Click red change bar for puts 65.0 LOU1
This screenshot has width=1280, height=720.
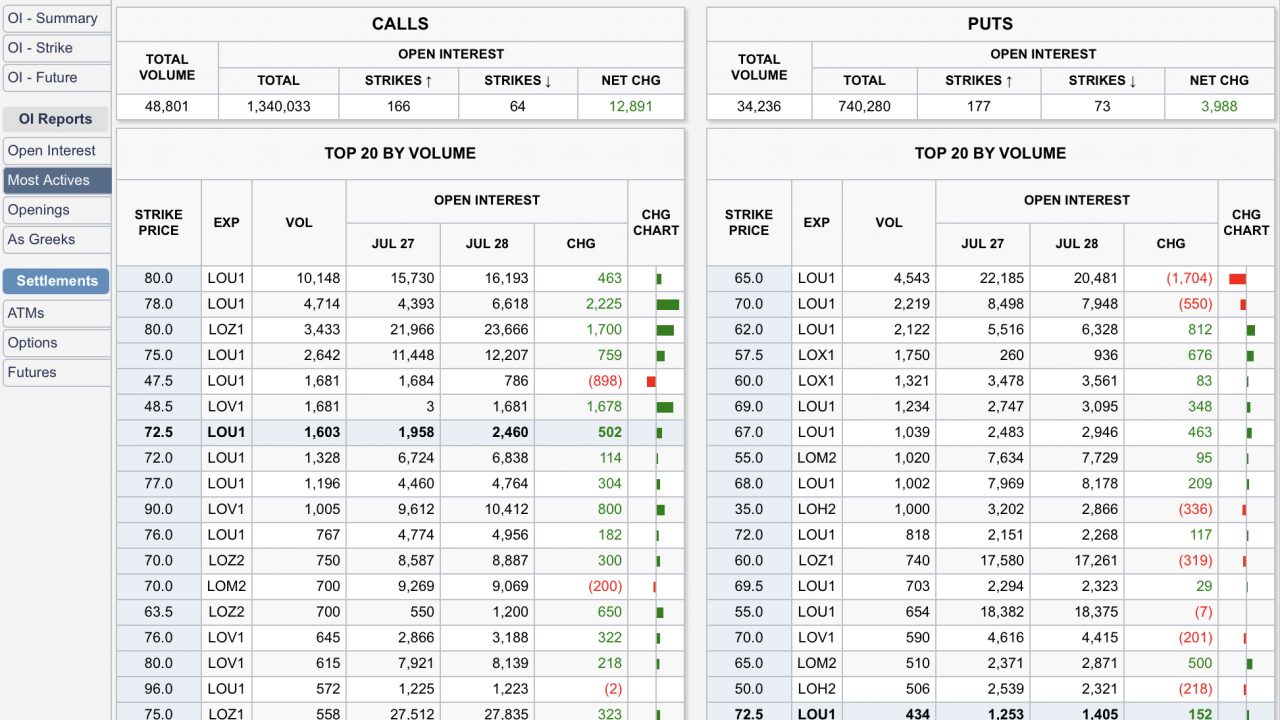coord(1237,279)
